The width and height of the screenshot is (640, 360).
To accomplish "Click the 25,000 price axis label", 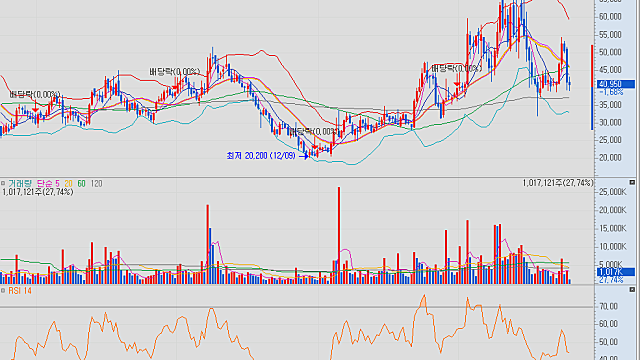I will pyautogui.click(x=610, y=140).
